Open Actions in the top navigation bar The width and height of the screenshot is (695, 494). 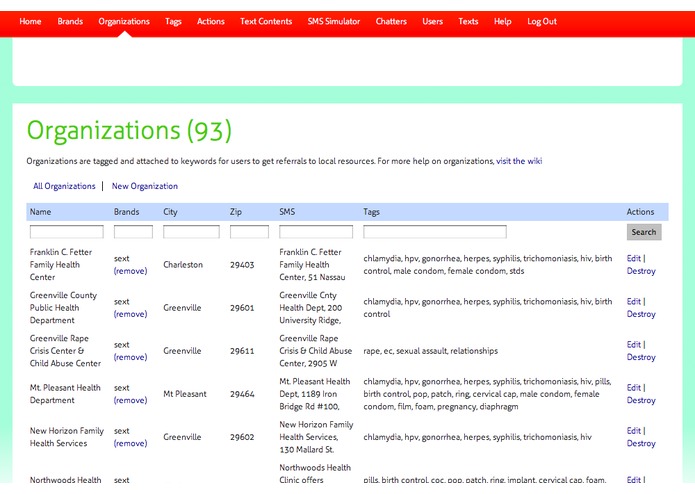click(211, 21)
